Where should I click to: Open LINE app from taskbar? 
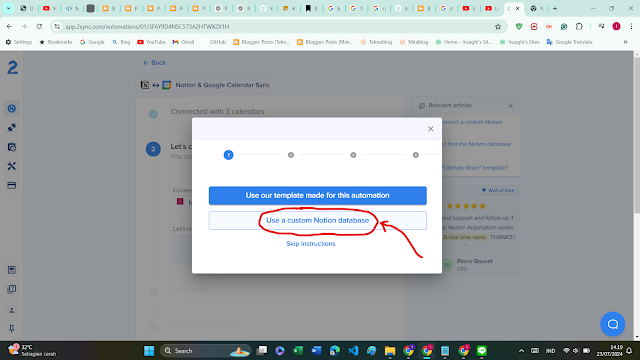482,351
